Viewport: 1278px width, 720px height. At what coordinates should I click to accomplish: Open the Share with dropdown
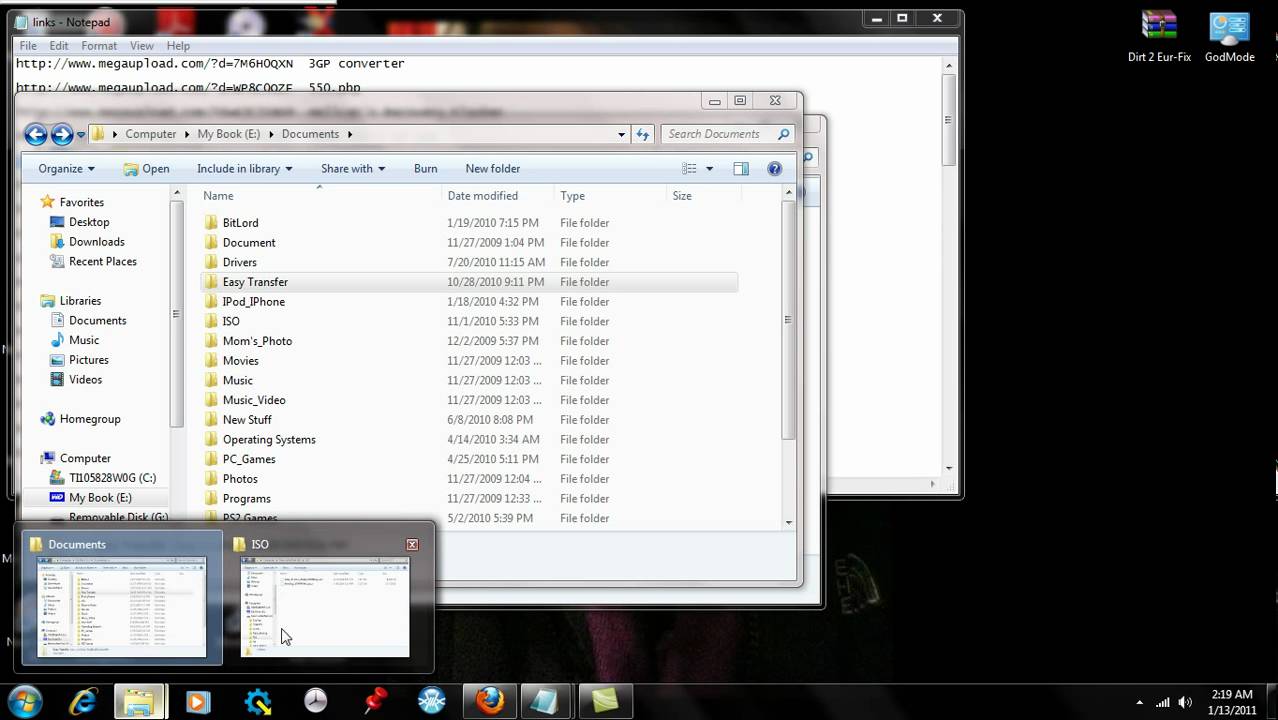(353, 169)
